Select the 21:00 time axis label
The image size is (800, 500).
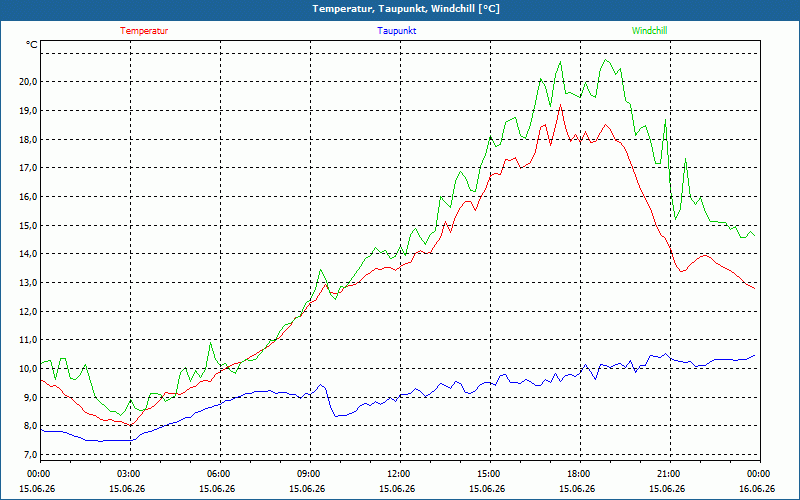[669, 474]
